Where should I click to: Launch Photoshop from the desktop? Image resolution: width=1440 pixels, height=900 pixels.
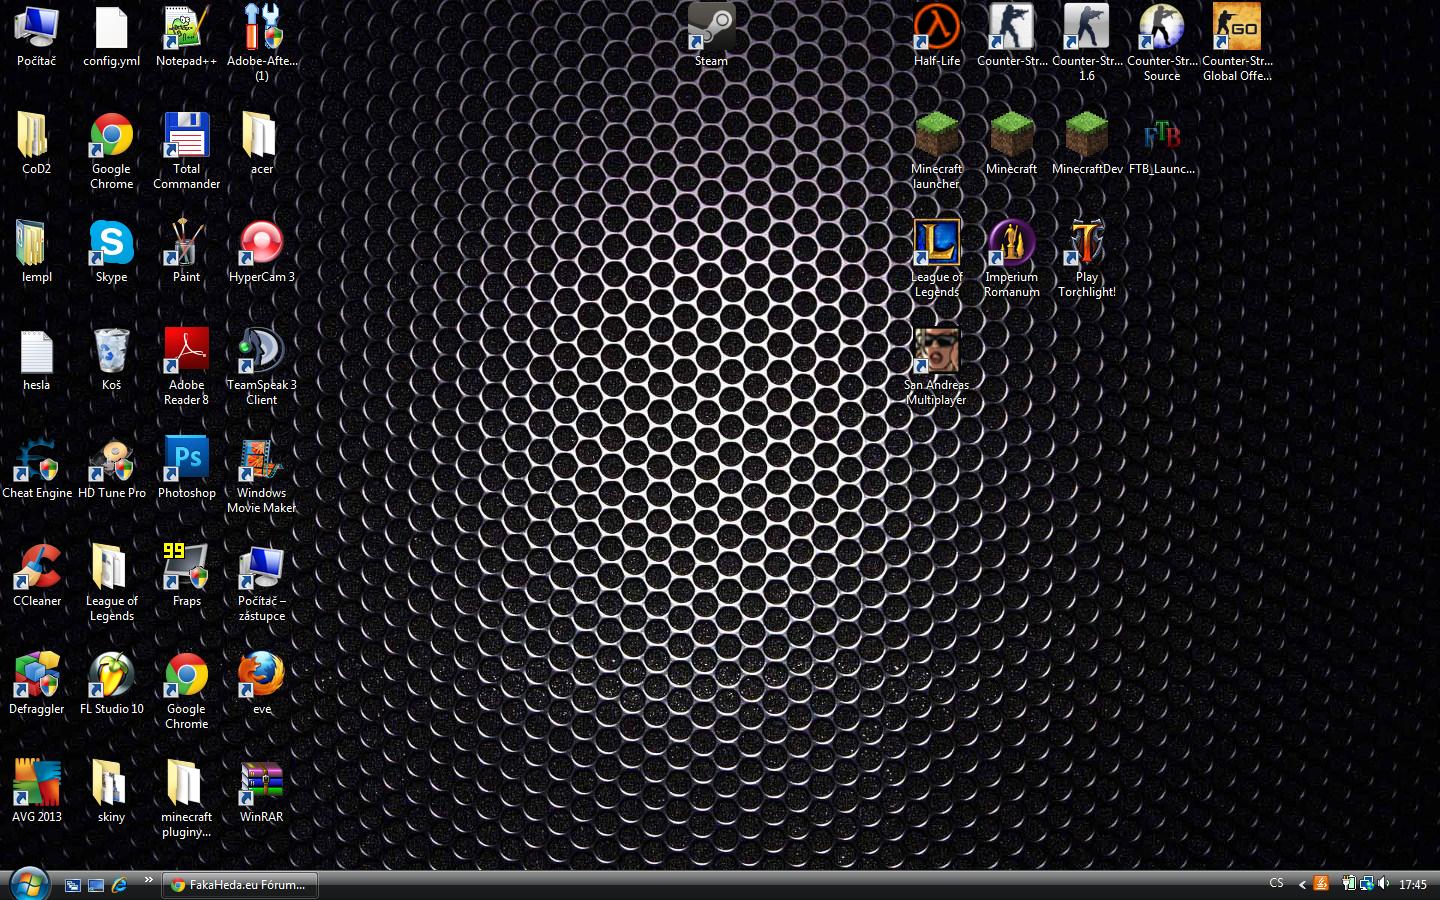[186, 467]
